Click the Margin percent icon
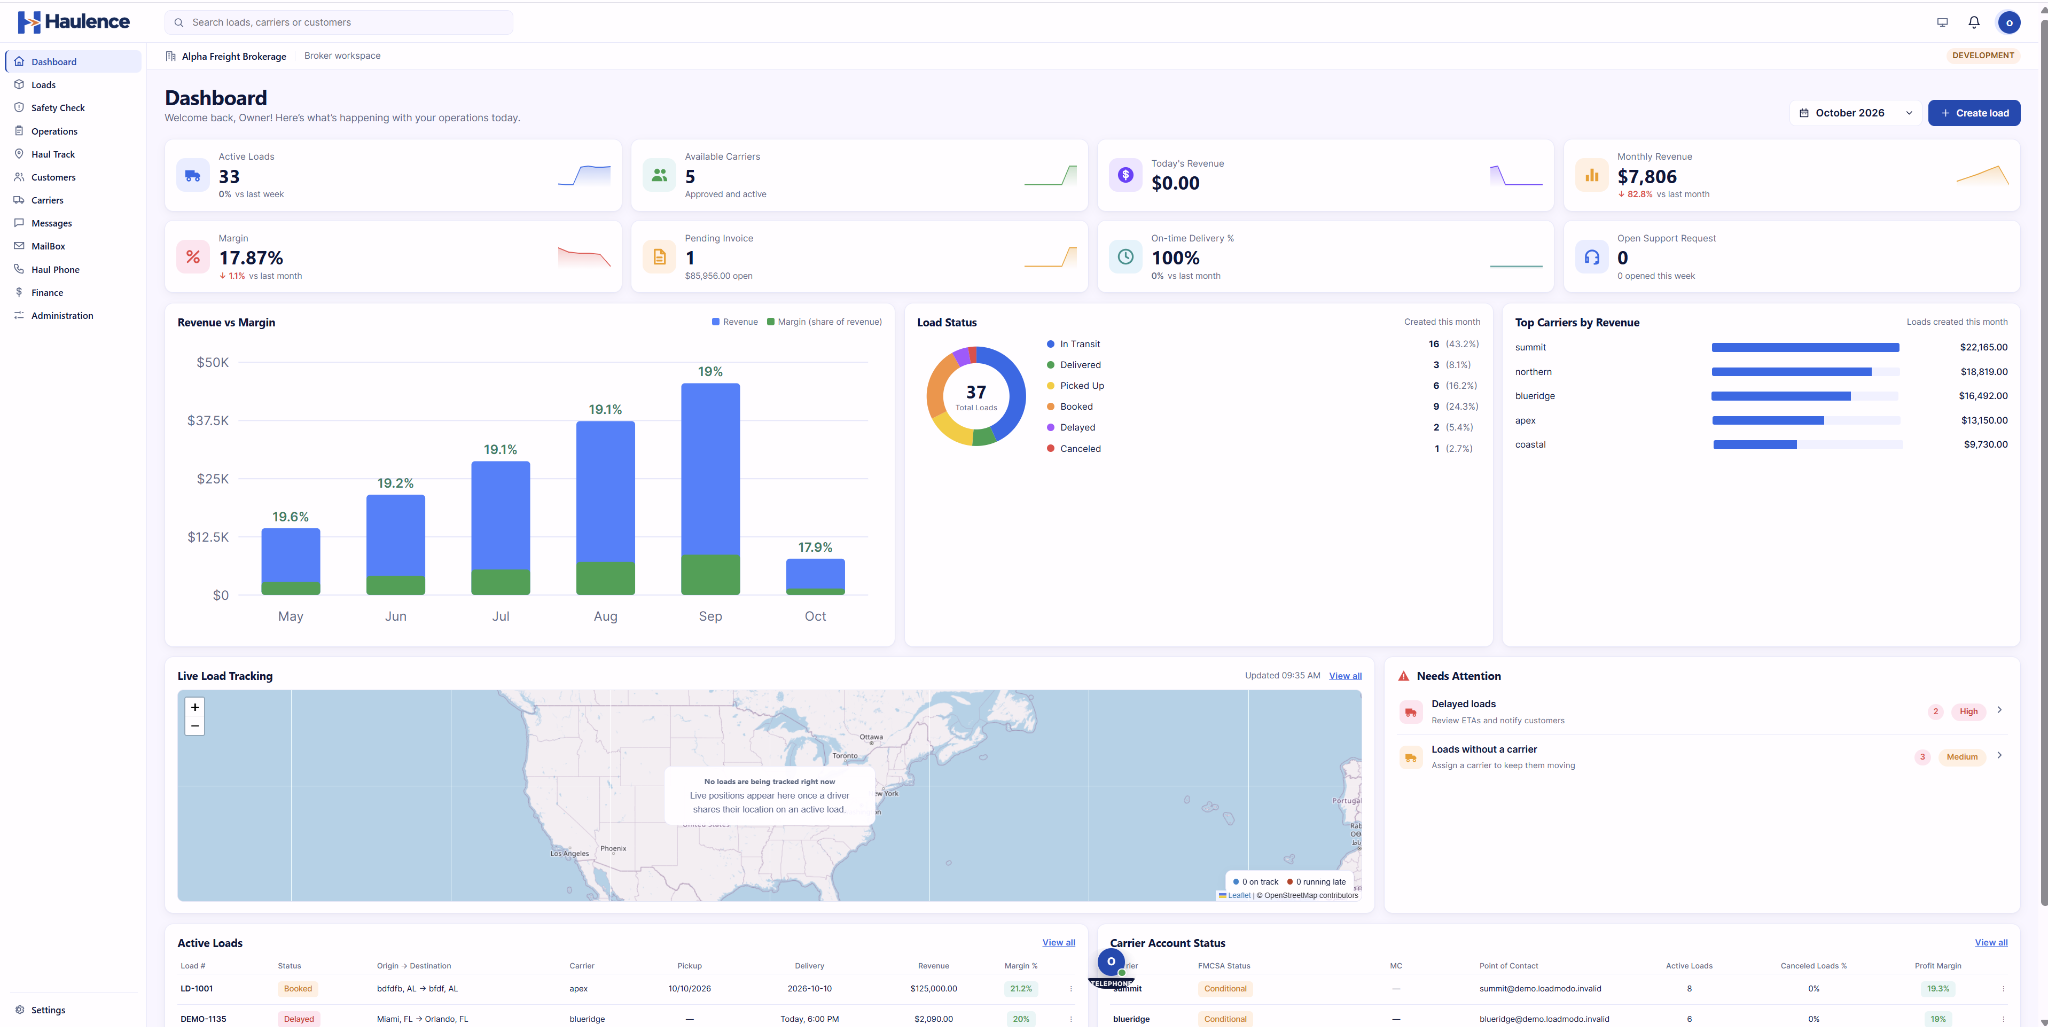 point(193,257)
